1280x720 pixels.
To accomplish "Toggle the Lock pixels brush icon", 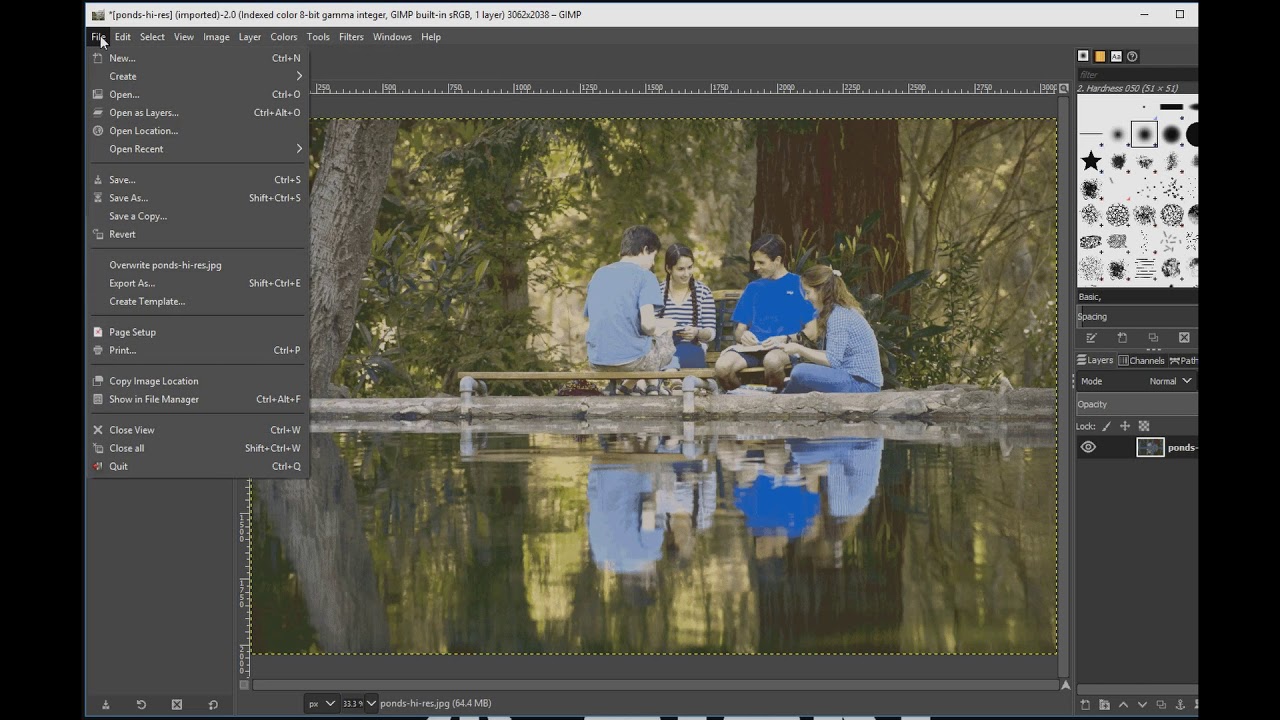I will pyautogui.click(x=1106, y=426).
